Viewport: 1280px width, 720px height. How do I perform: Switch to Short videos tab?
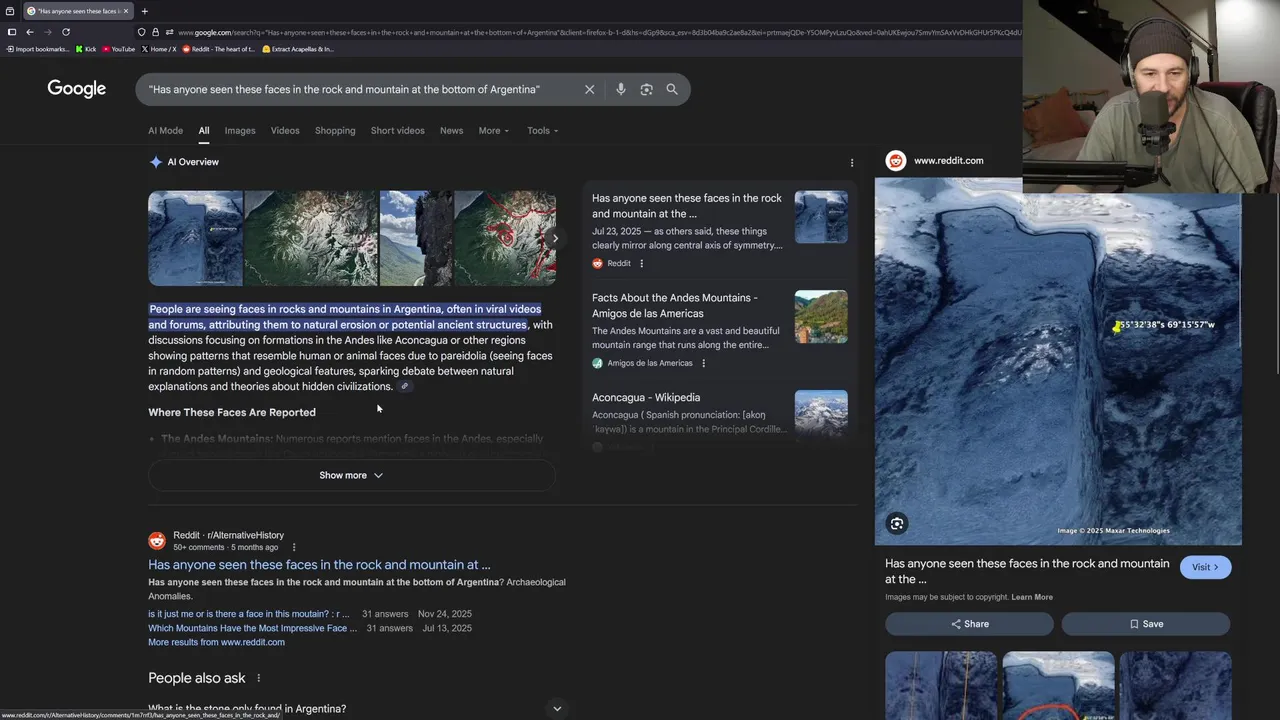397,131
